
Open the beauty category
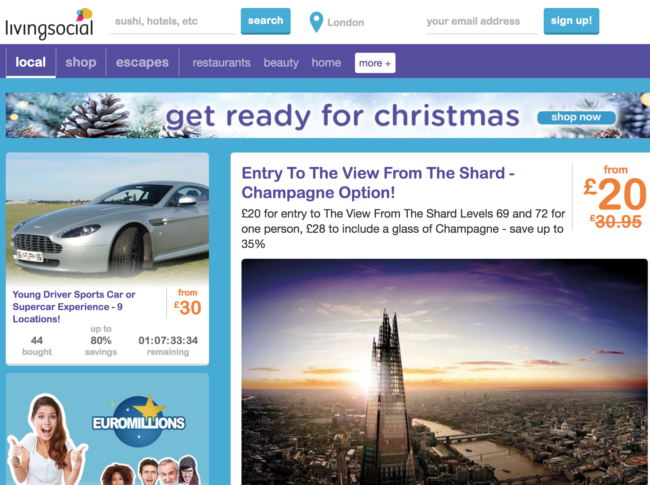point(281,63)
